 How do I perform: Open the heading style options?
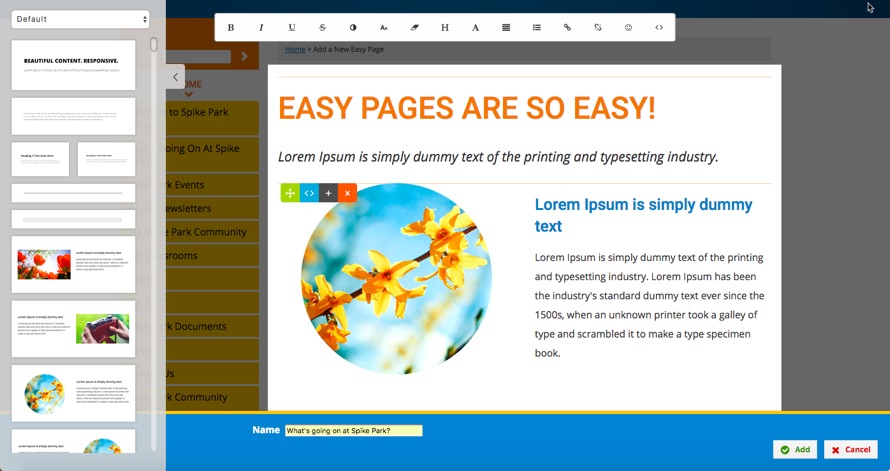click(445, 28)
